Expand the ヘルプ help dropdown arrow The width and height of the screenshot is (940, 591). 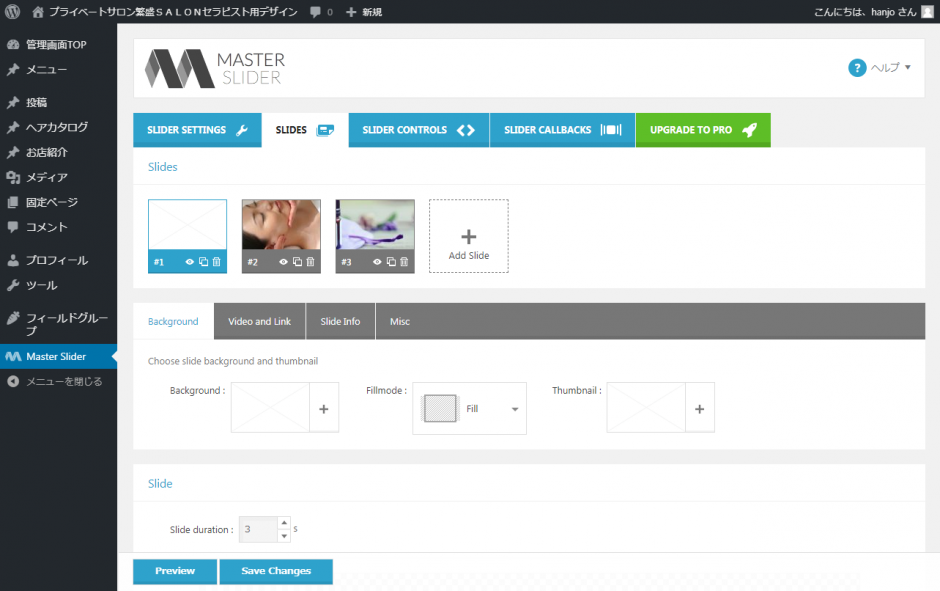[908, 68]
